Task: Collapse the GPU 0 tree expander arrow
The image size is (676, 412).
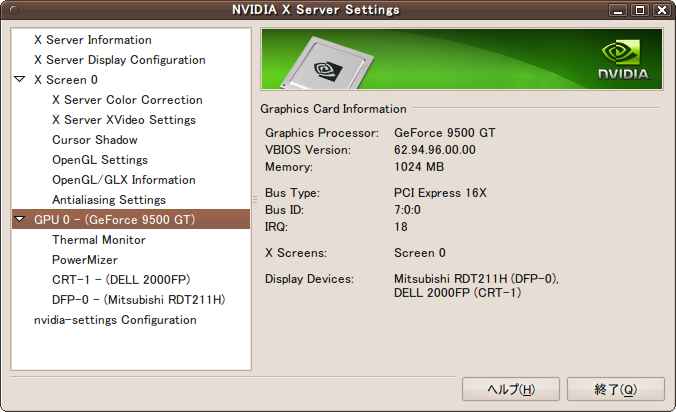Action: tap(20, 220)
